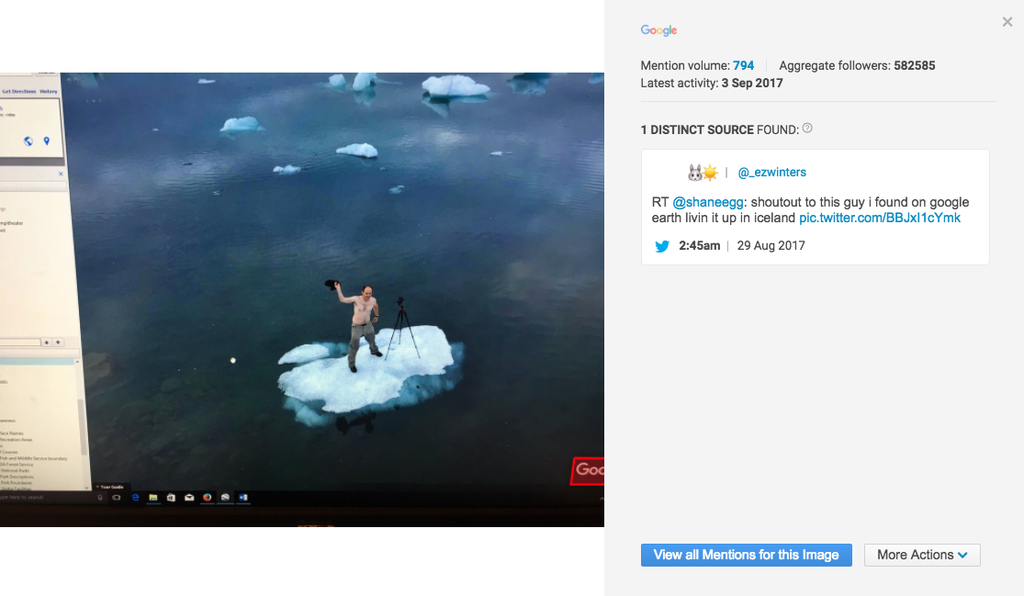This screenshot has height=596, width=1024.
Task: Click the mention volume number 794
Action: pyautogui.click(x=743, y=66)
